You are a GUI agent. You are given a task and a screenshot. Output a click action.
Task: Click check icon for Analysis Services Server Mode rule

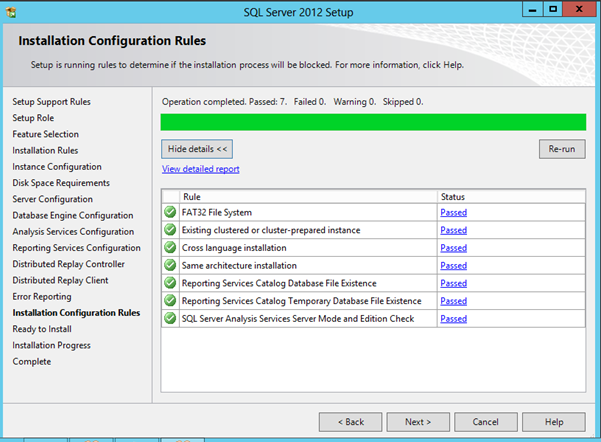(x=170, y=319)
